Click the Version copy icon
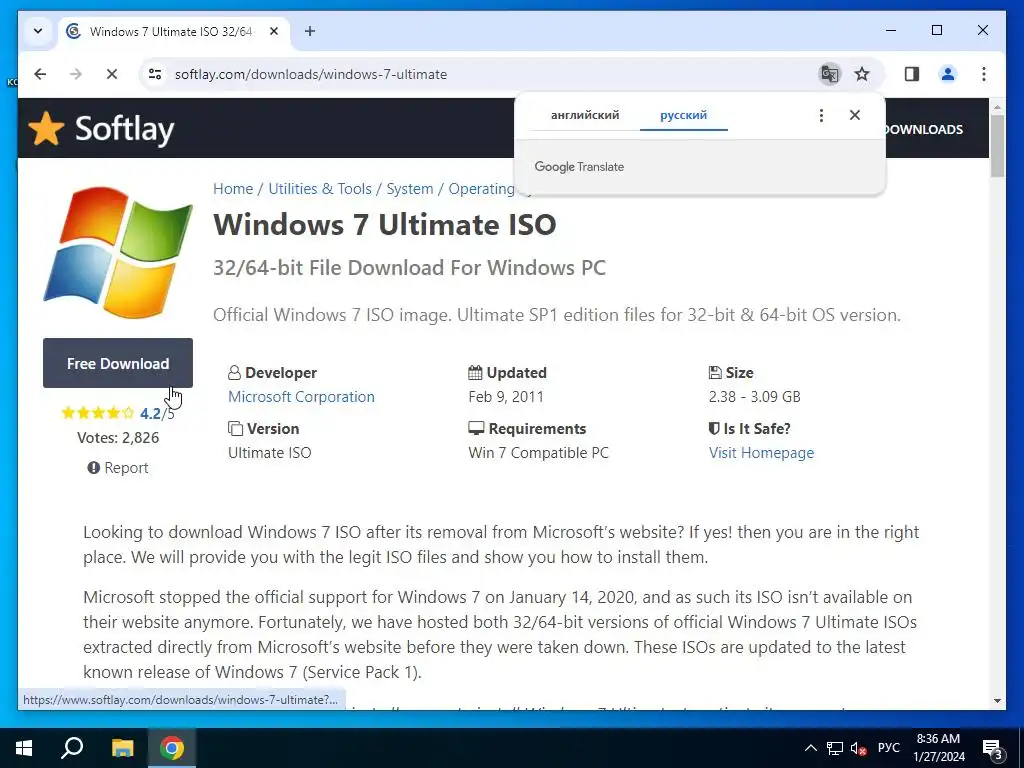This screenshot has height=768, width=1024. click(235, 428)
